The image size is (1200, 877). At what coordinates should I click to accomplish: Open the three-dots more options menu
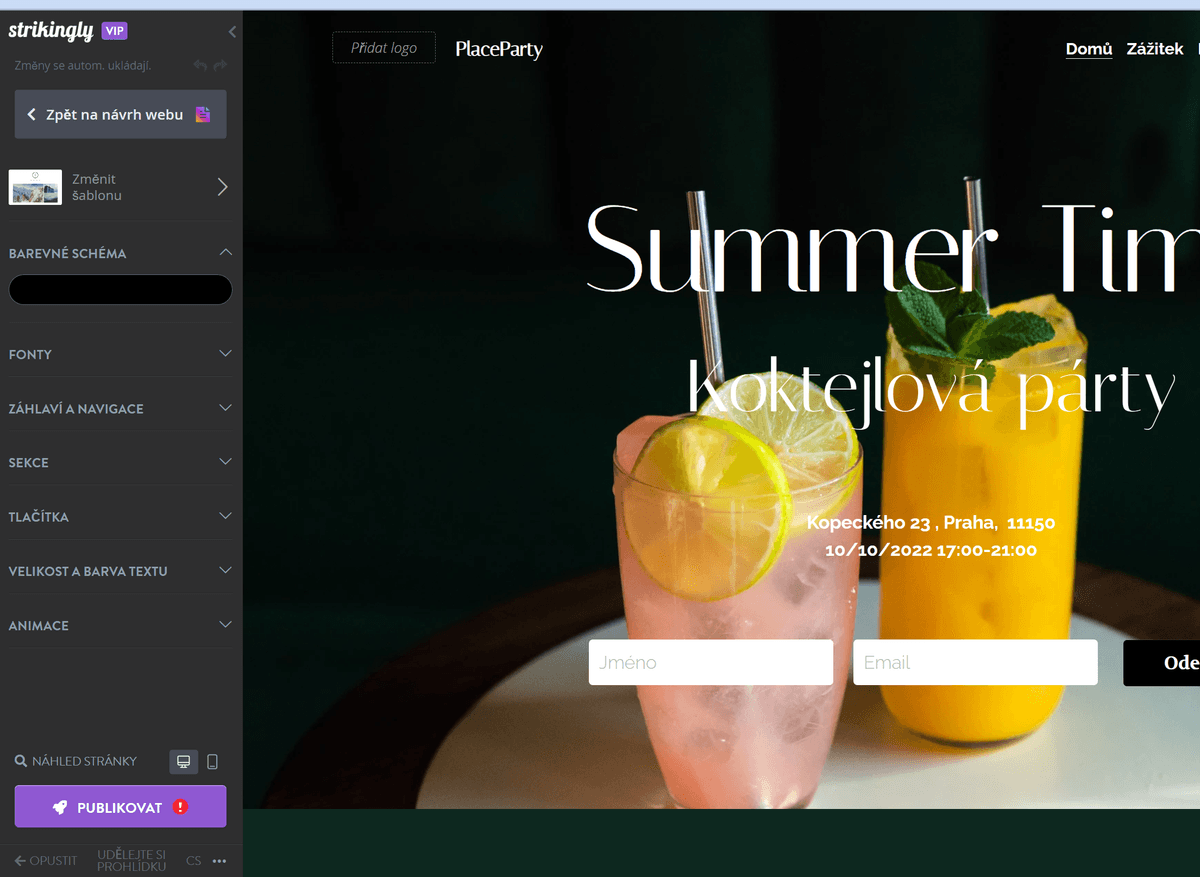[x=220, y=861]
